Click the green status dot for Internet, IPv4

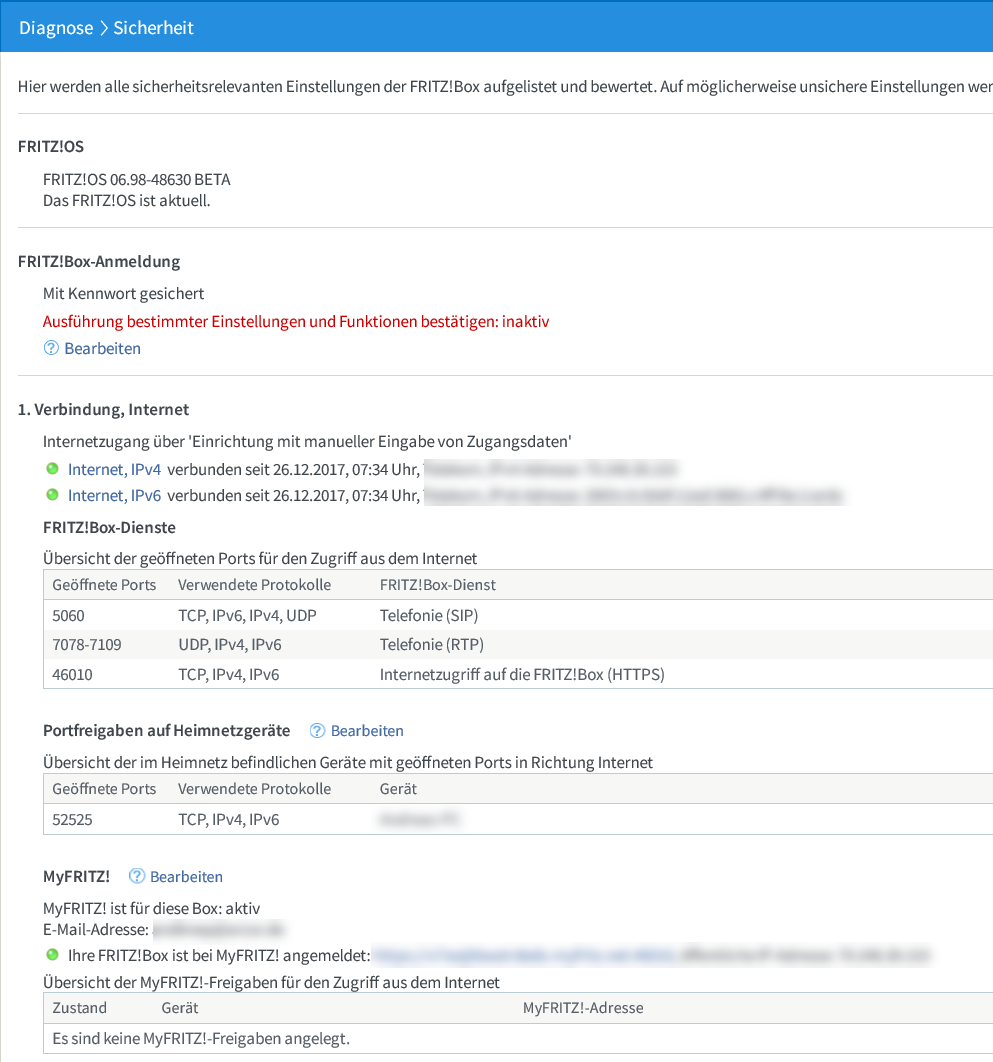pos(52,469)
